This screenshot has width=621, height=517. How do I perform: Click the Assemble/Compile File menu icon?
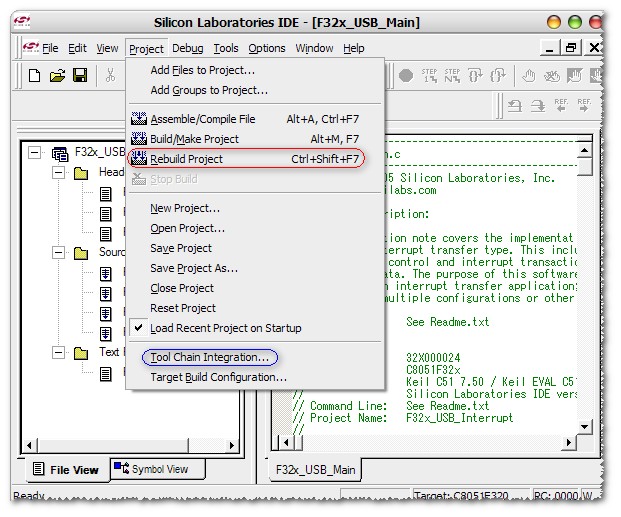pos(139,118)
